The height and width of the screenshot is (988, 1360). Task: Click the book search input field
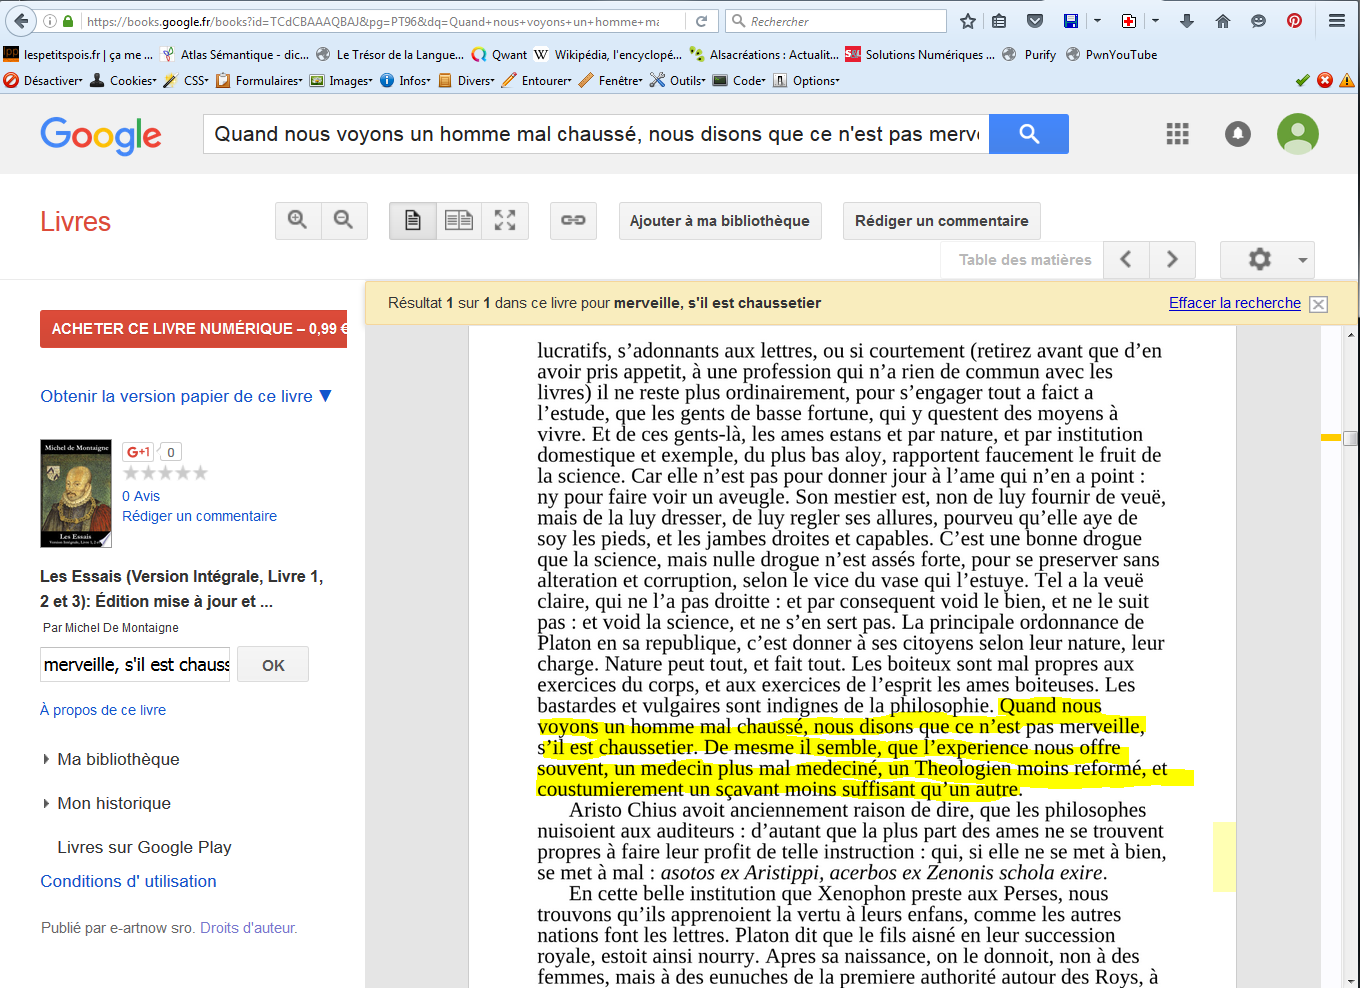[x=135, y=665]
